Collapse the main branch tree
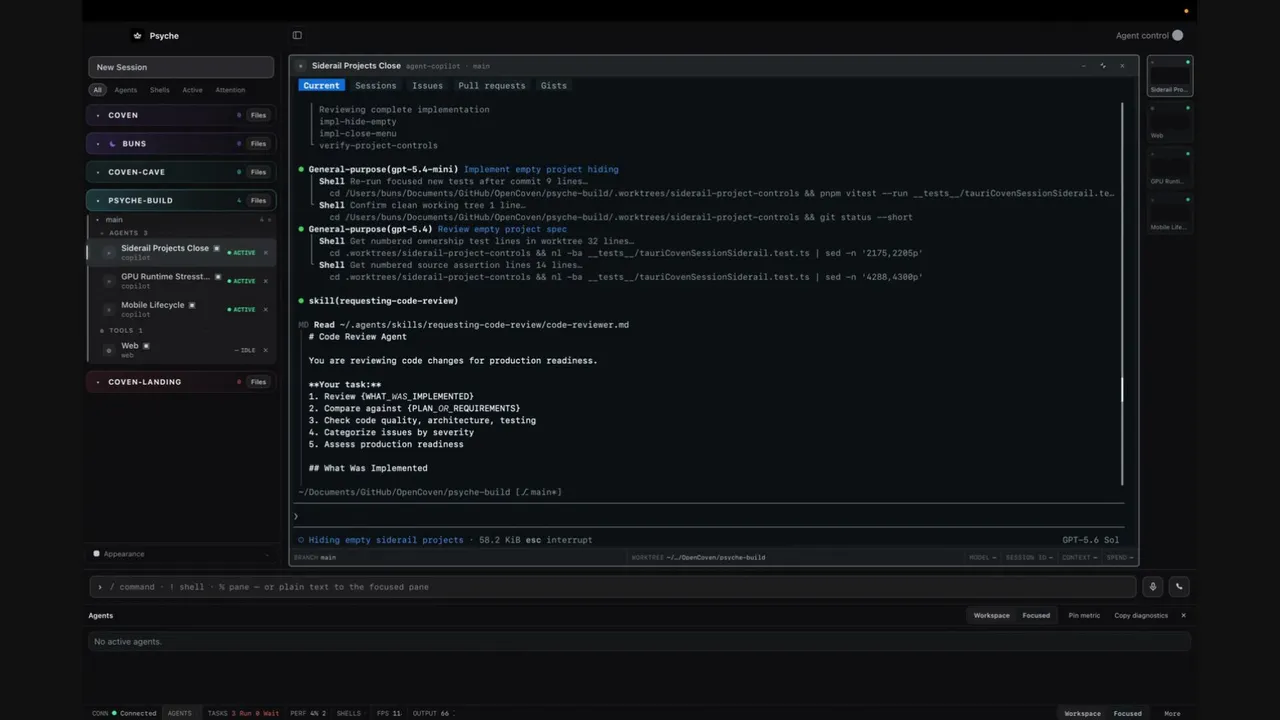 (97, 220)
